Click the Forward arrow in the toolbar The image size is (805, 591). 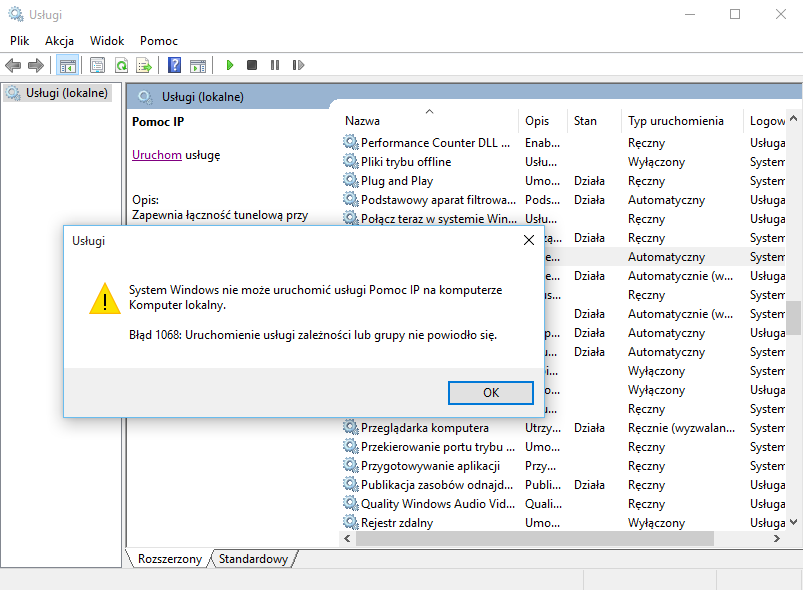click(36, 65)
